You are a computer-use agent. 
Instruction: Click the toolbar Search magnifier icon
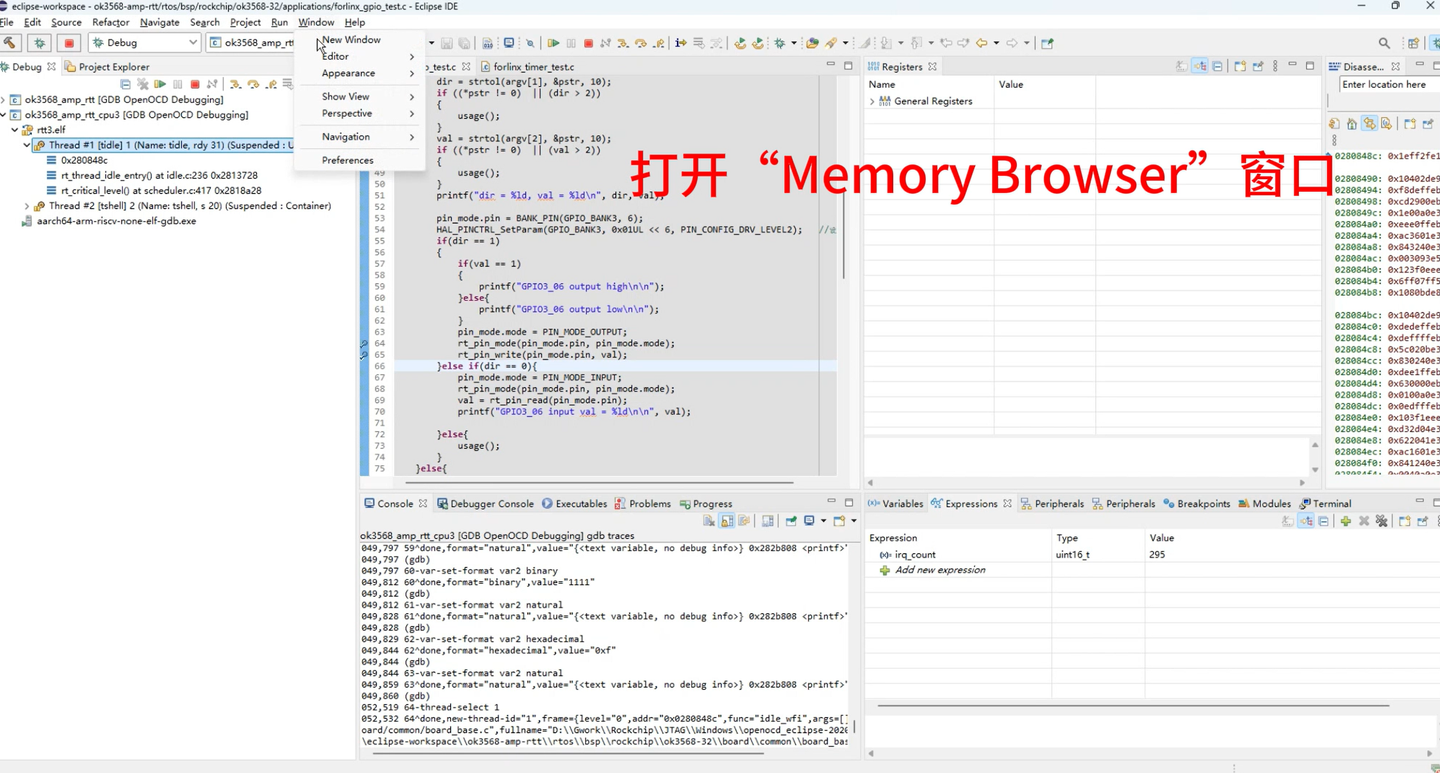point(1384,43)
